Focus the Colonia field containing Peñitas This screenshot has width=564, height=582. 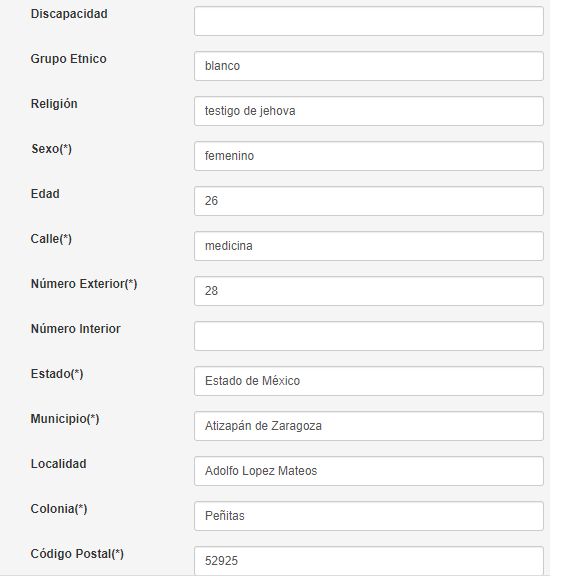[369, 516]
